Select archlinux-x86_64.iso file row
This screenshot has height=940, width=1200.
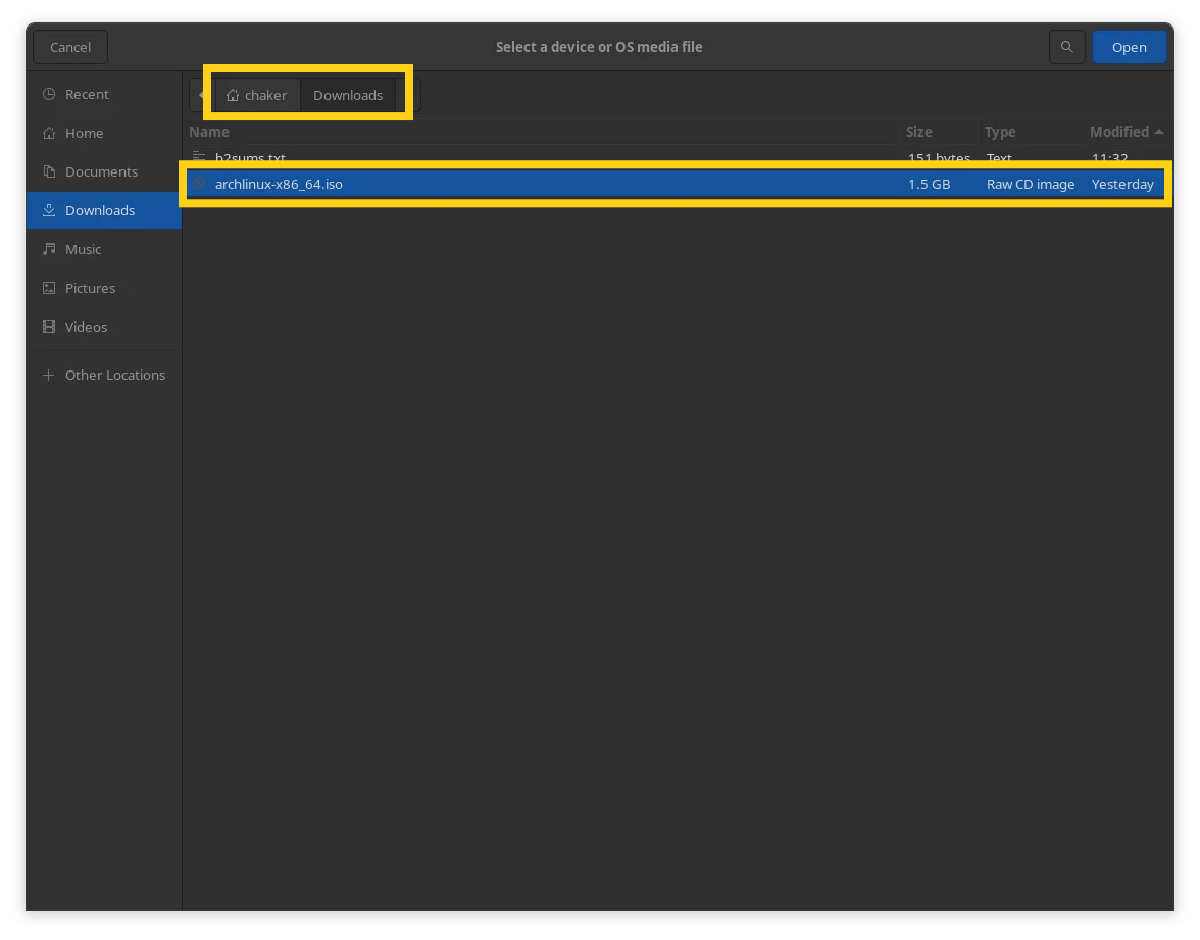[279, 184]
